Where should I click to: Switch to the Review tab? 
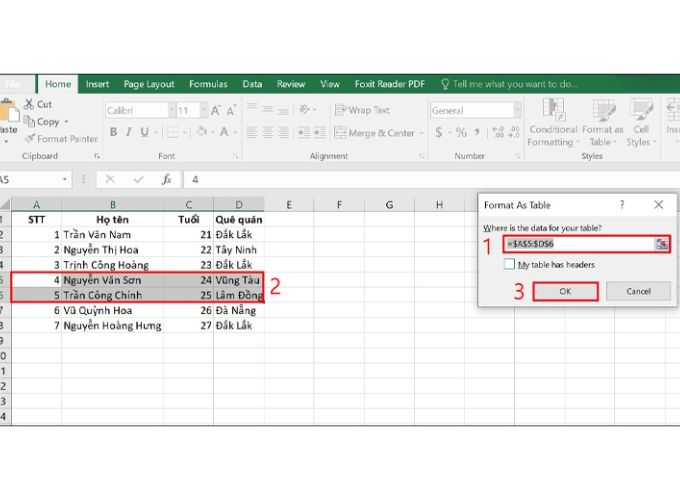(x=291, y=84)
